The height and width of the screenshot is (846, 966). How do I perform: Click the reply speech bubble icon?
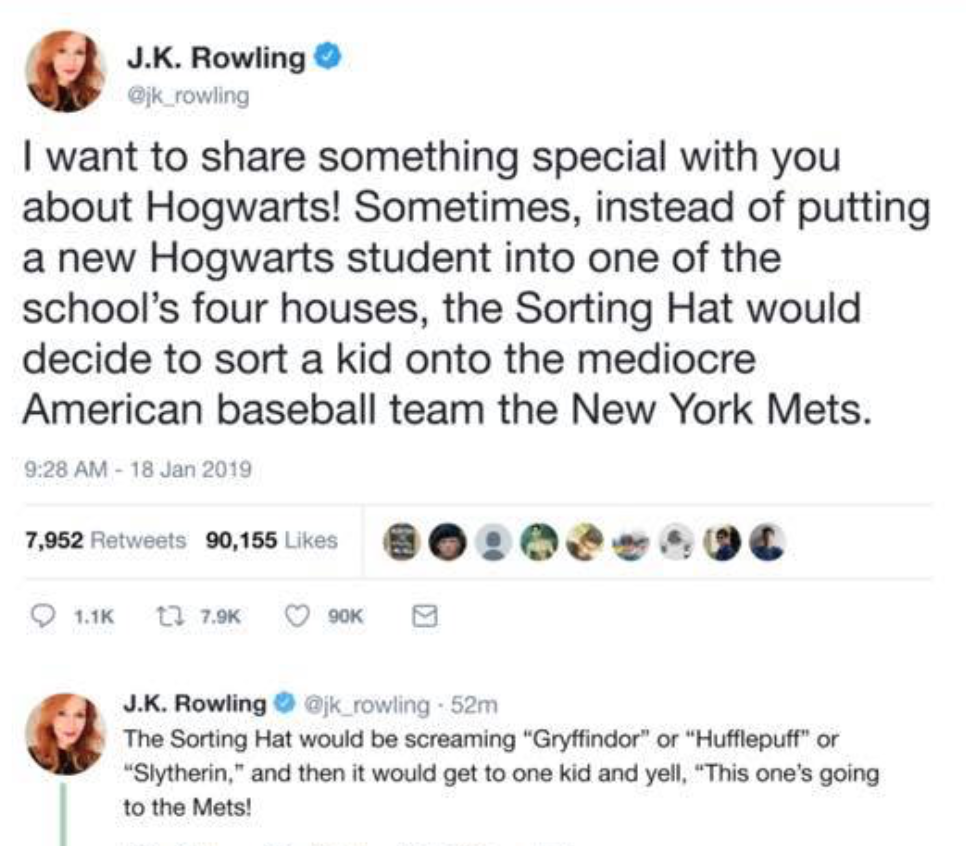tap(43, 616)
